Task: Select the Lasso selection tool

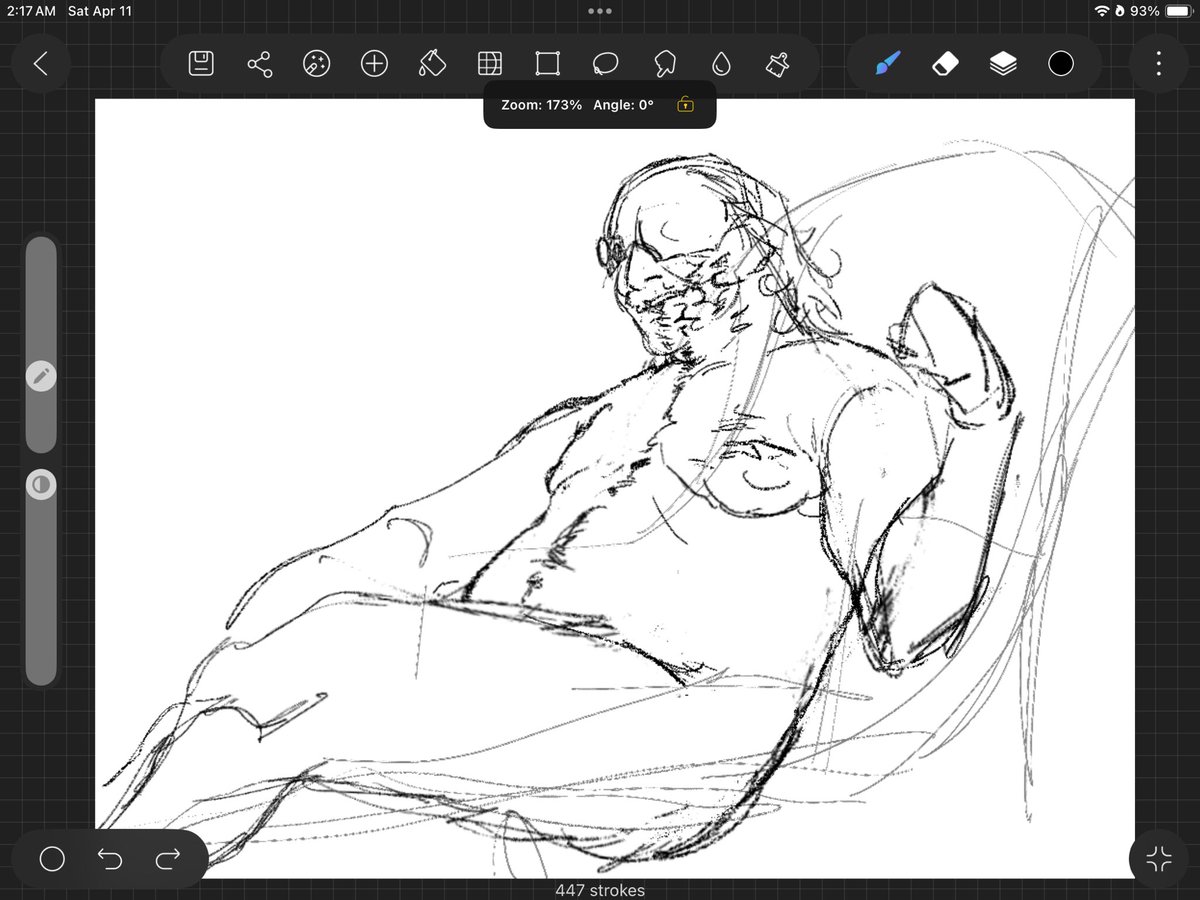Action: (606, 63)
